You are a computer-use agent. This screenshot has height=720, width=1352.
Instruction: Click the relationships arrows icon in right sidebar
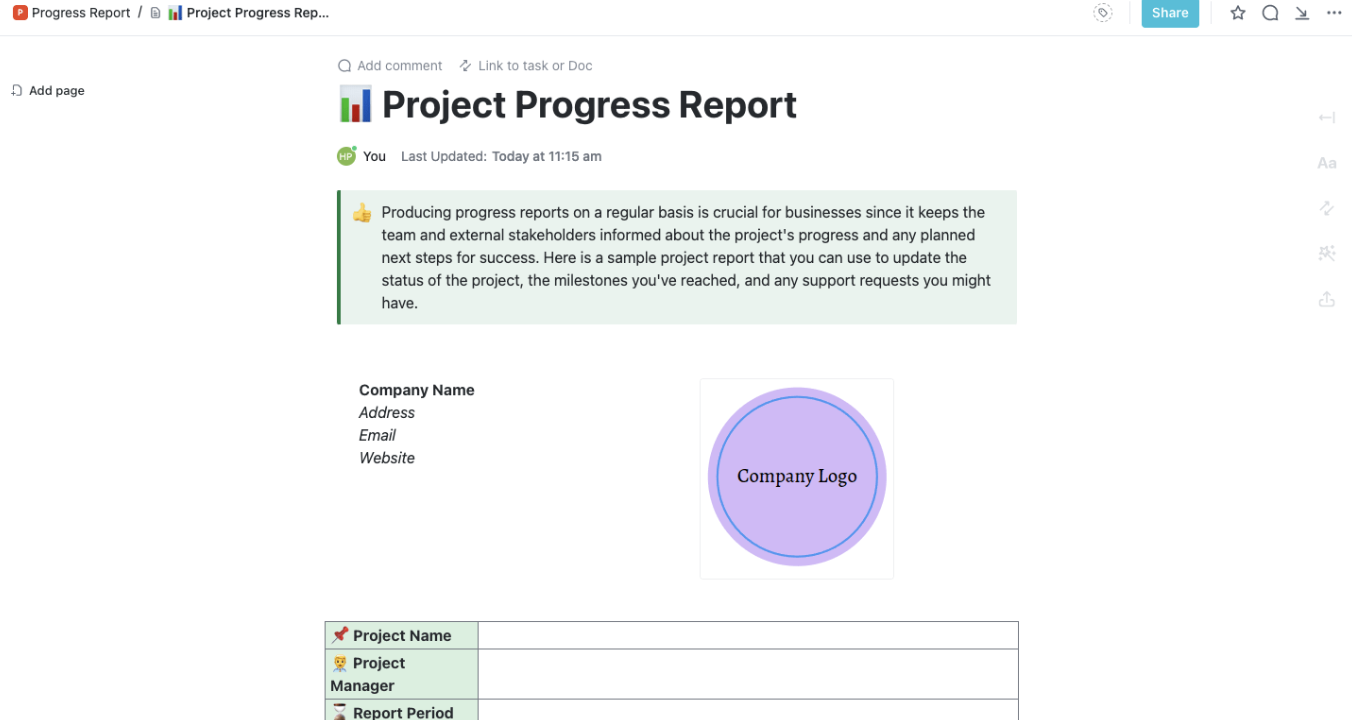click(x=1327, y=208)
